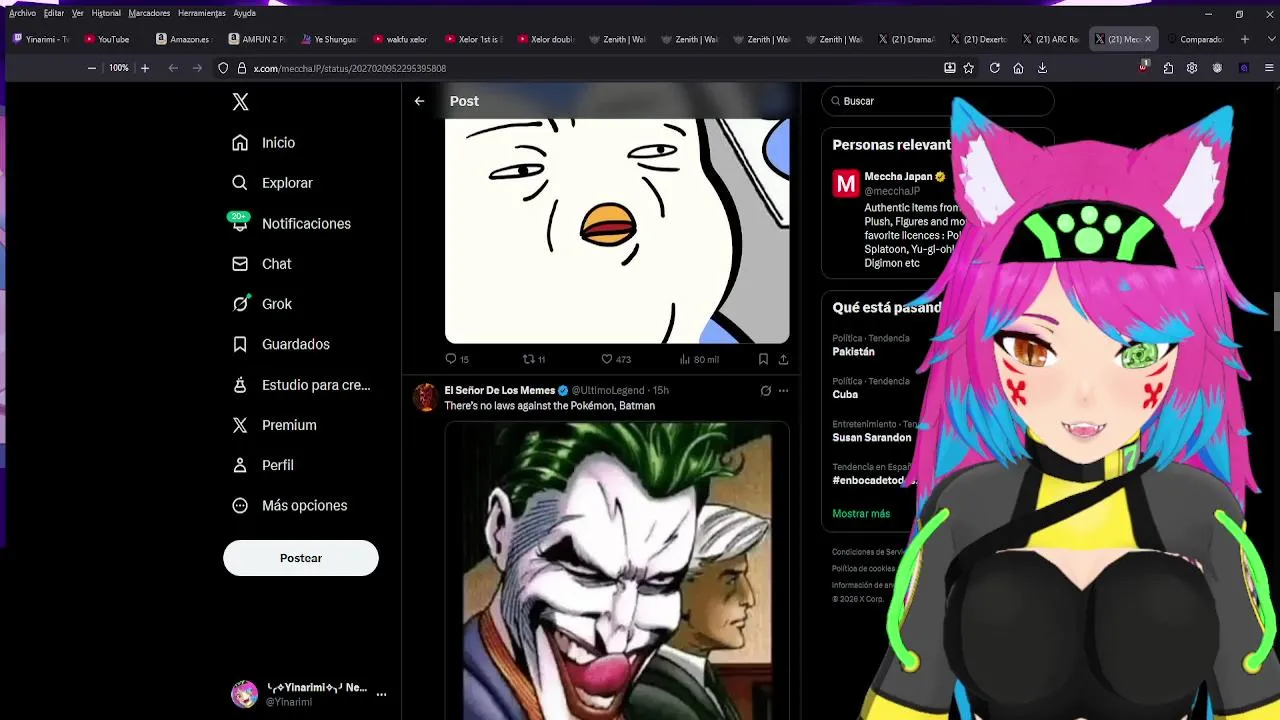Open the duck drawing image
This screenshot has height=720, width=1280.
click(x=617, y=231)
